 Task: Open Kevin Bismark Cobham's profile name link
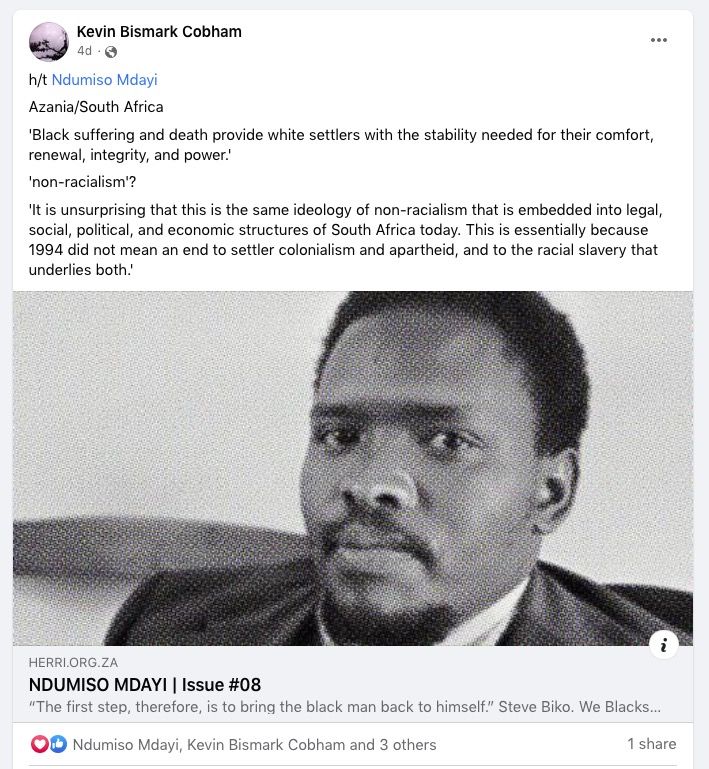(x=159, y=31)
